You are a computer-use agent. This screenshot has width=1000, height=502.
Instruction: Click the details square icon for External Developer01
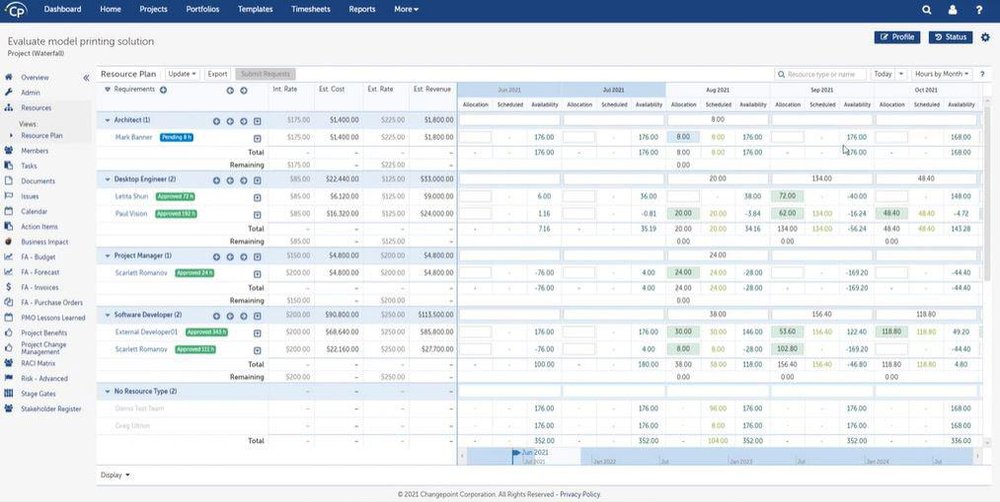point(257,333)
